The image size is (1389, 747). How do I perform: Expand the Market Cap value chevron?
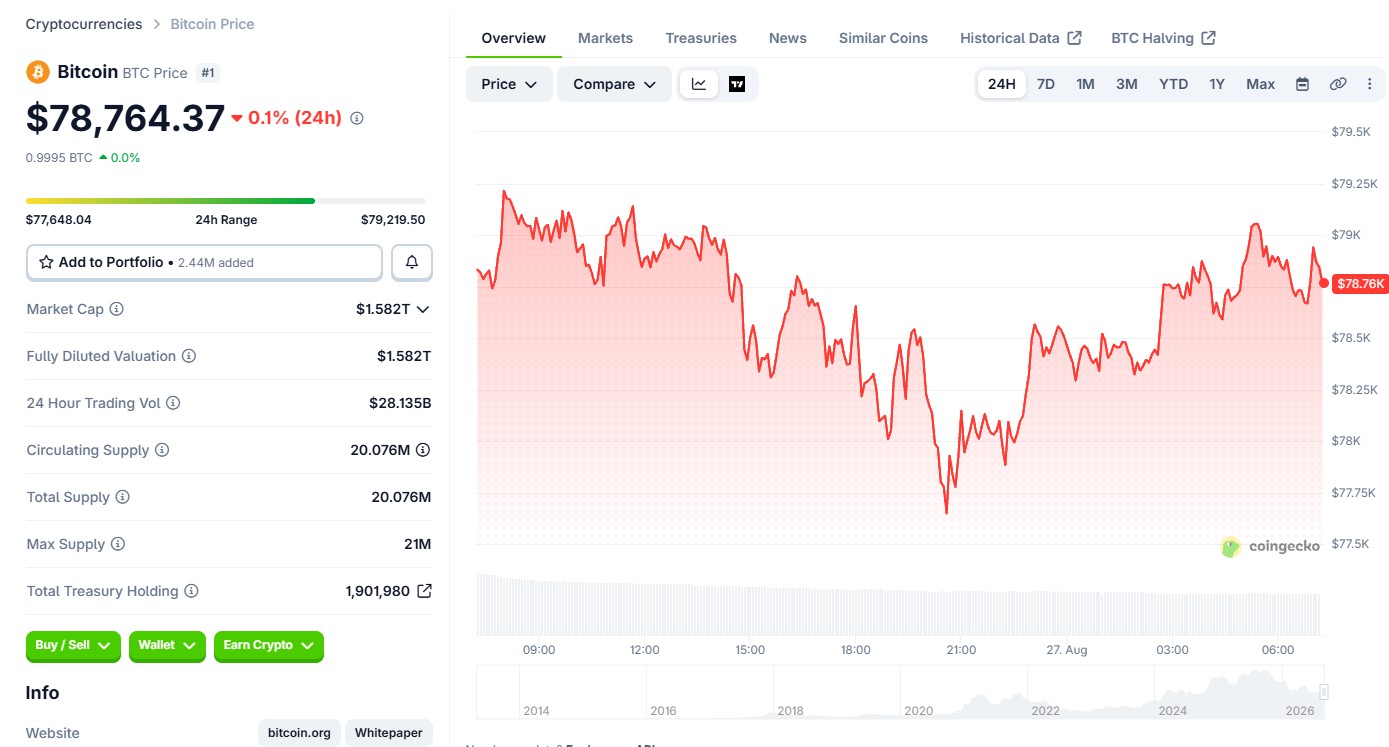[x=423, y=309]
